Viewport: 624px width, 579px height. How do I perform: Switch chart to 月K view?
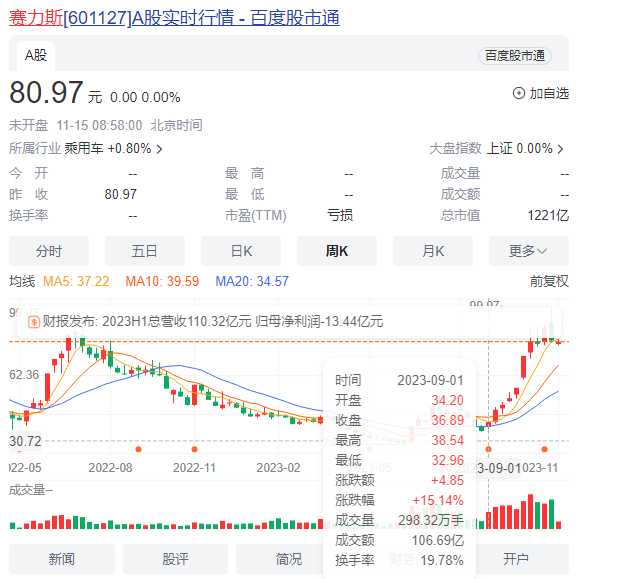(x=433, y=251)
